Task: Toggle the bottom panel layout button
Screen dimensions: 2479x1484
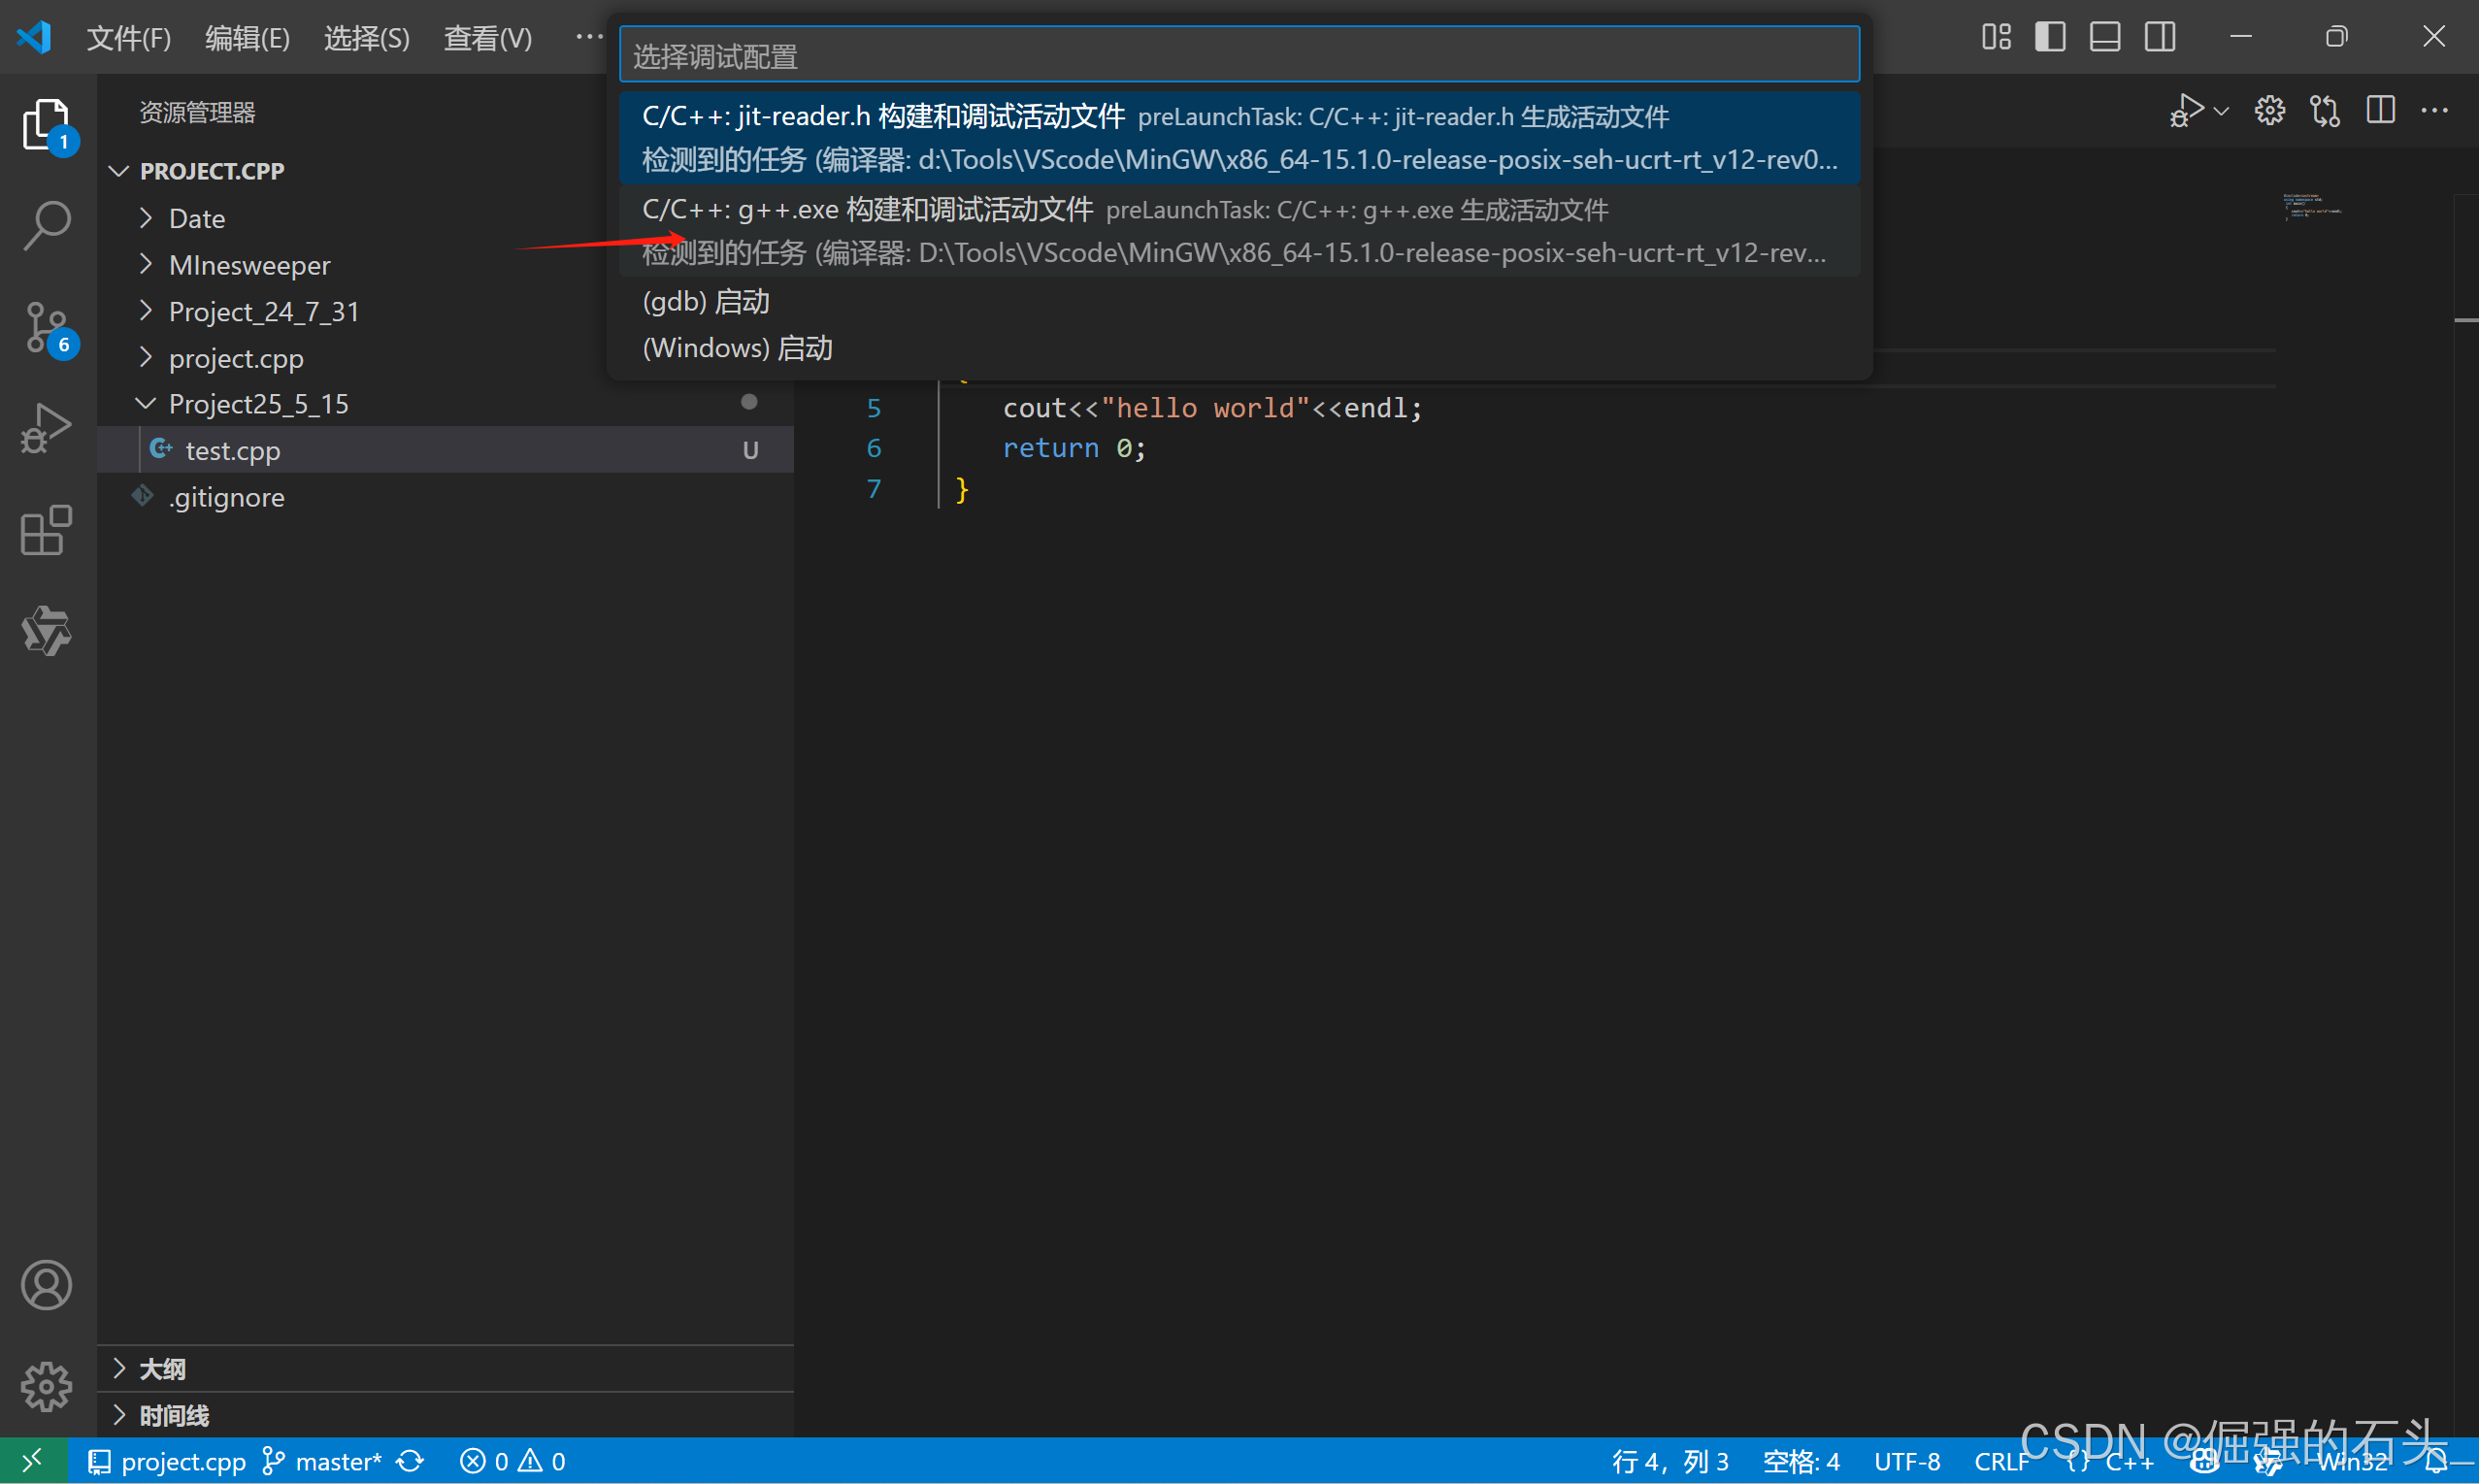Action: click(2105, 37)
